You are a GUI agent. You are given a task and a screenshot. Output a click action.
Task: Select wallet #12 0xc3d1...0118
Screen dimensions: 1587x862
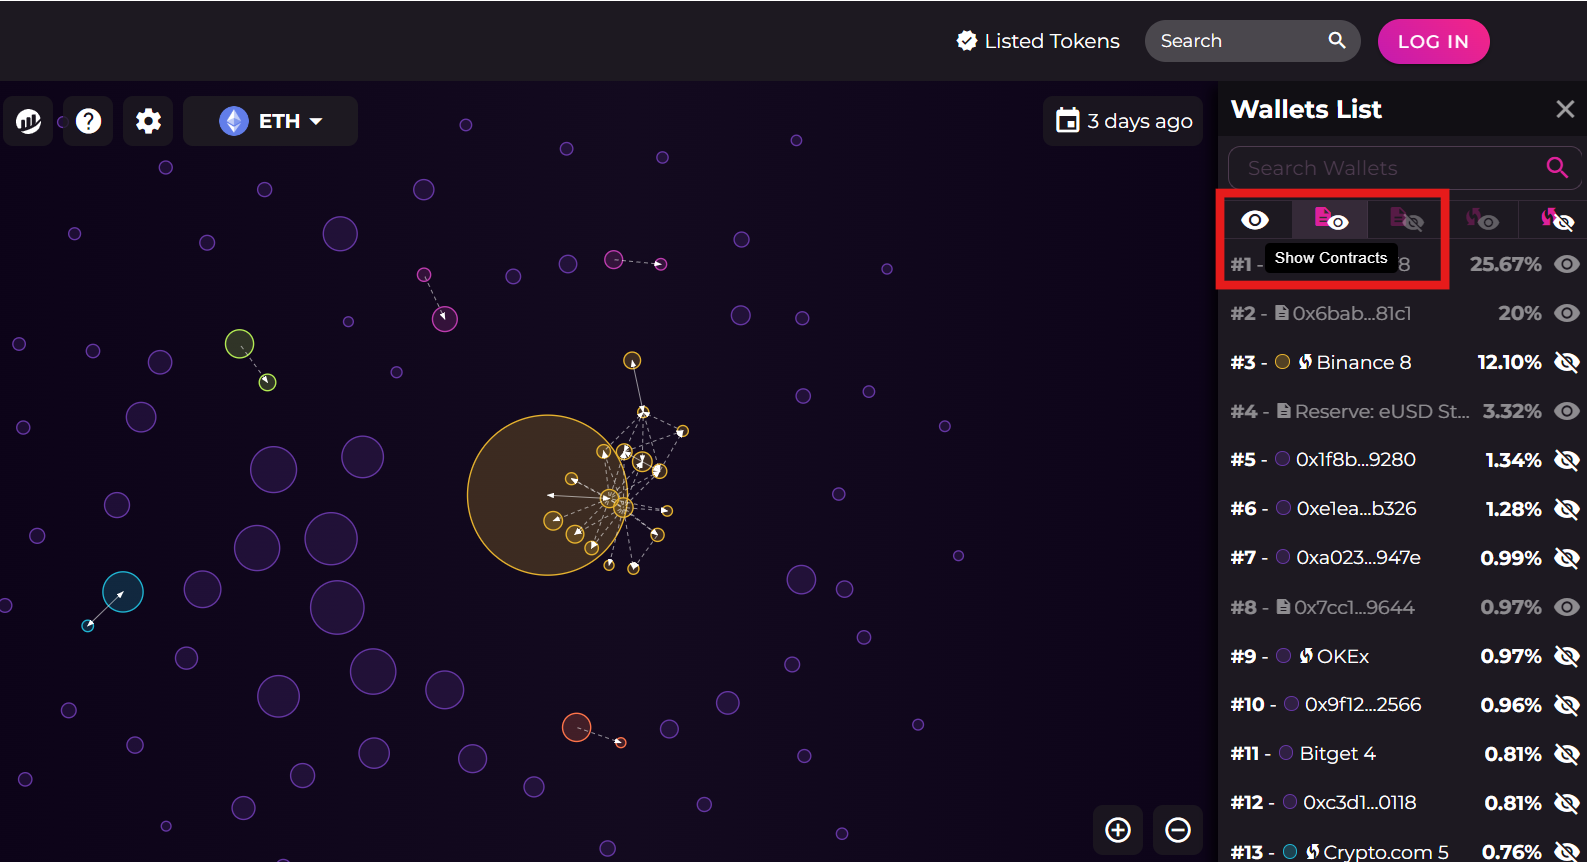click(1403, 803)
